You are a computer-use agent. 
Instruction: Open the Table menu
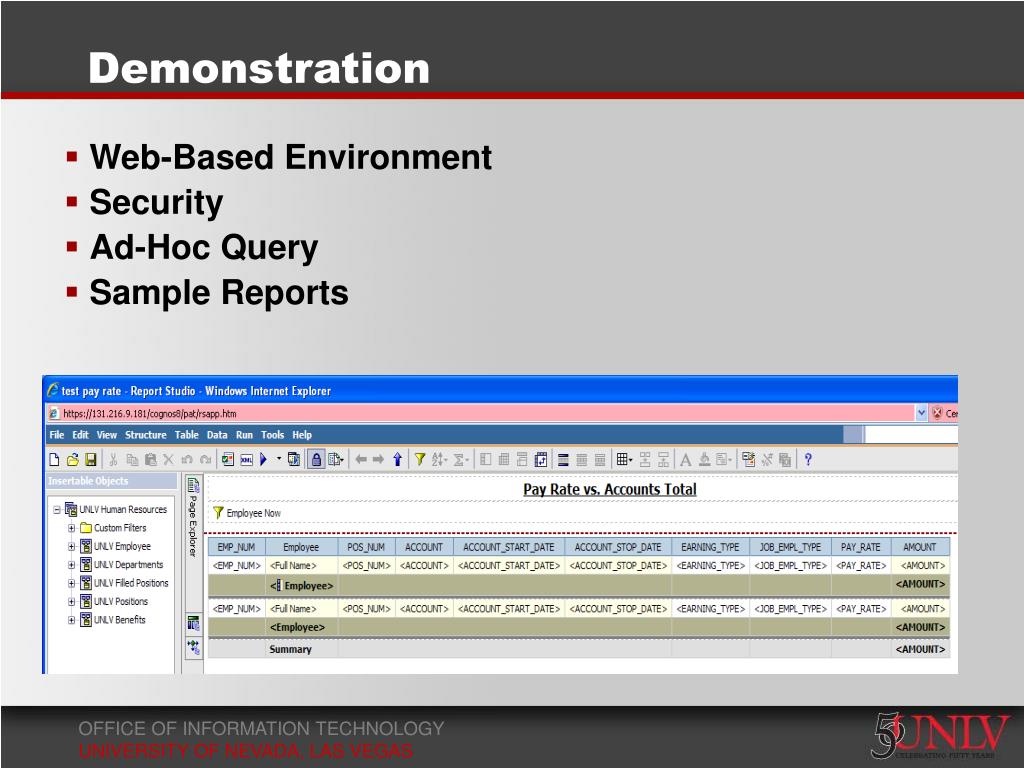coord(186,435)
